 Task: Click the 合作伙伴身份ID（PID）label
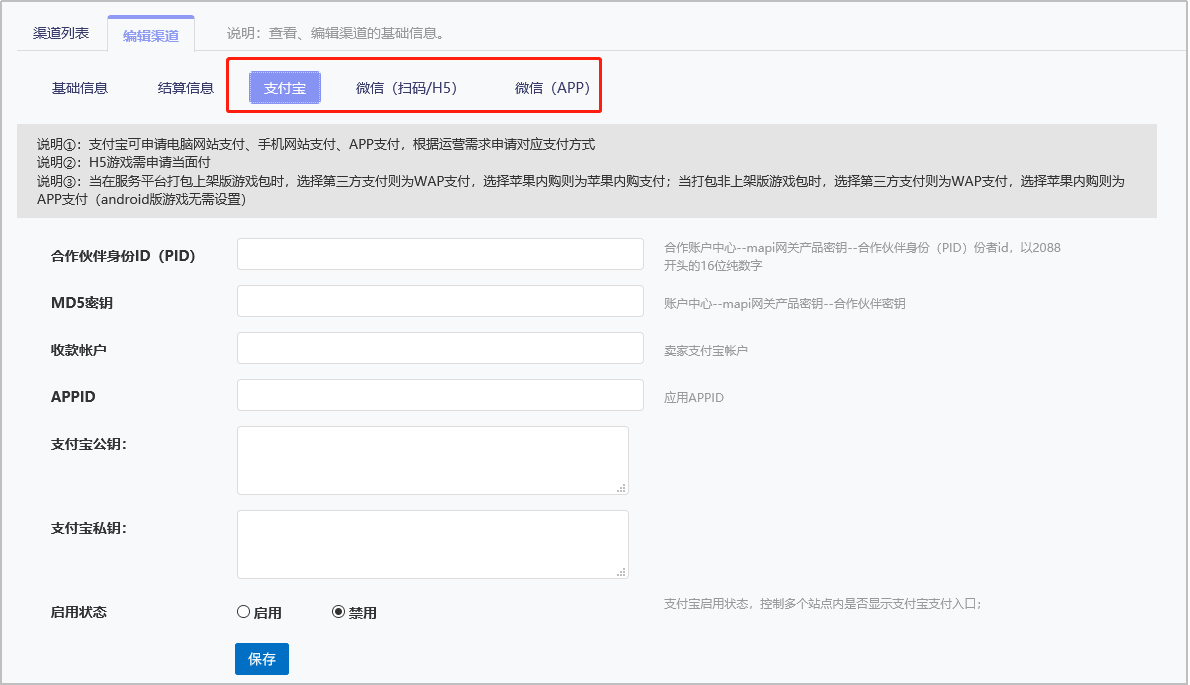click(x=123, y=256)
